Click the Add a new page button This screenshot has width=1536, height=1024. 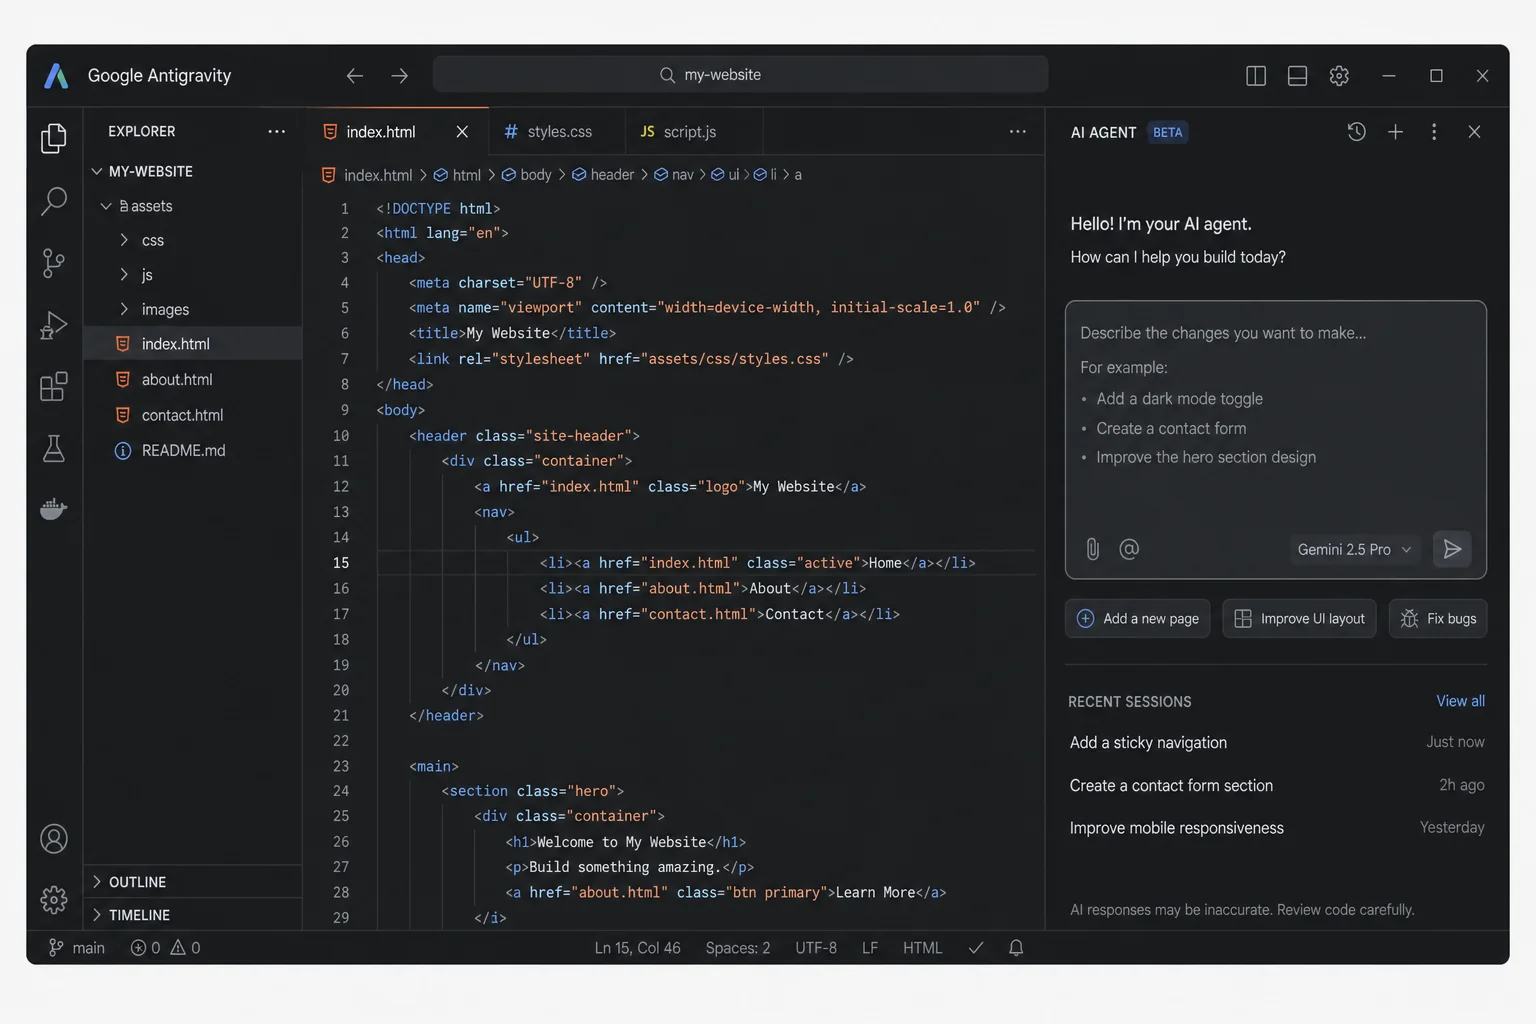[x=1138, y=619]
